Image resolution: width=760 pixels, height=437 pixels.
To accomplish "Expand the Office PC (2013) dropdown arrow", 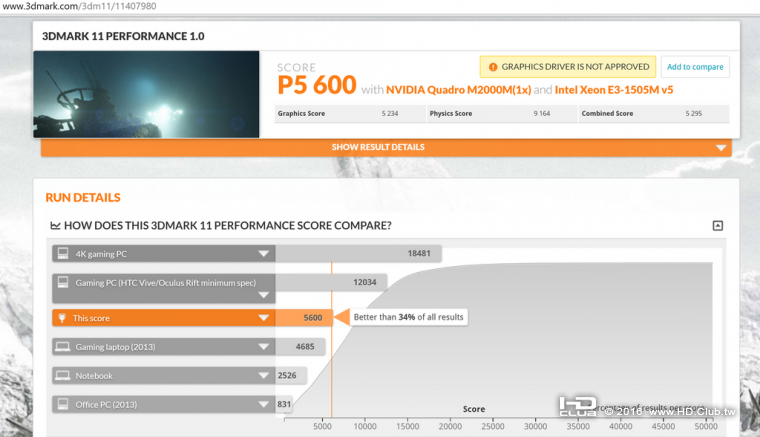I will pyautogui.click(x=263, y=405).
